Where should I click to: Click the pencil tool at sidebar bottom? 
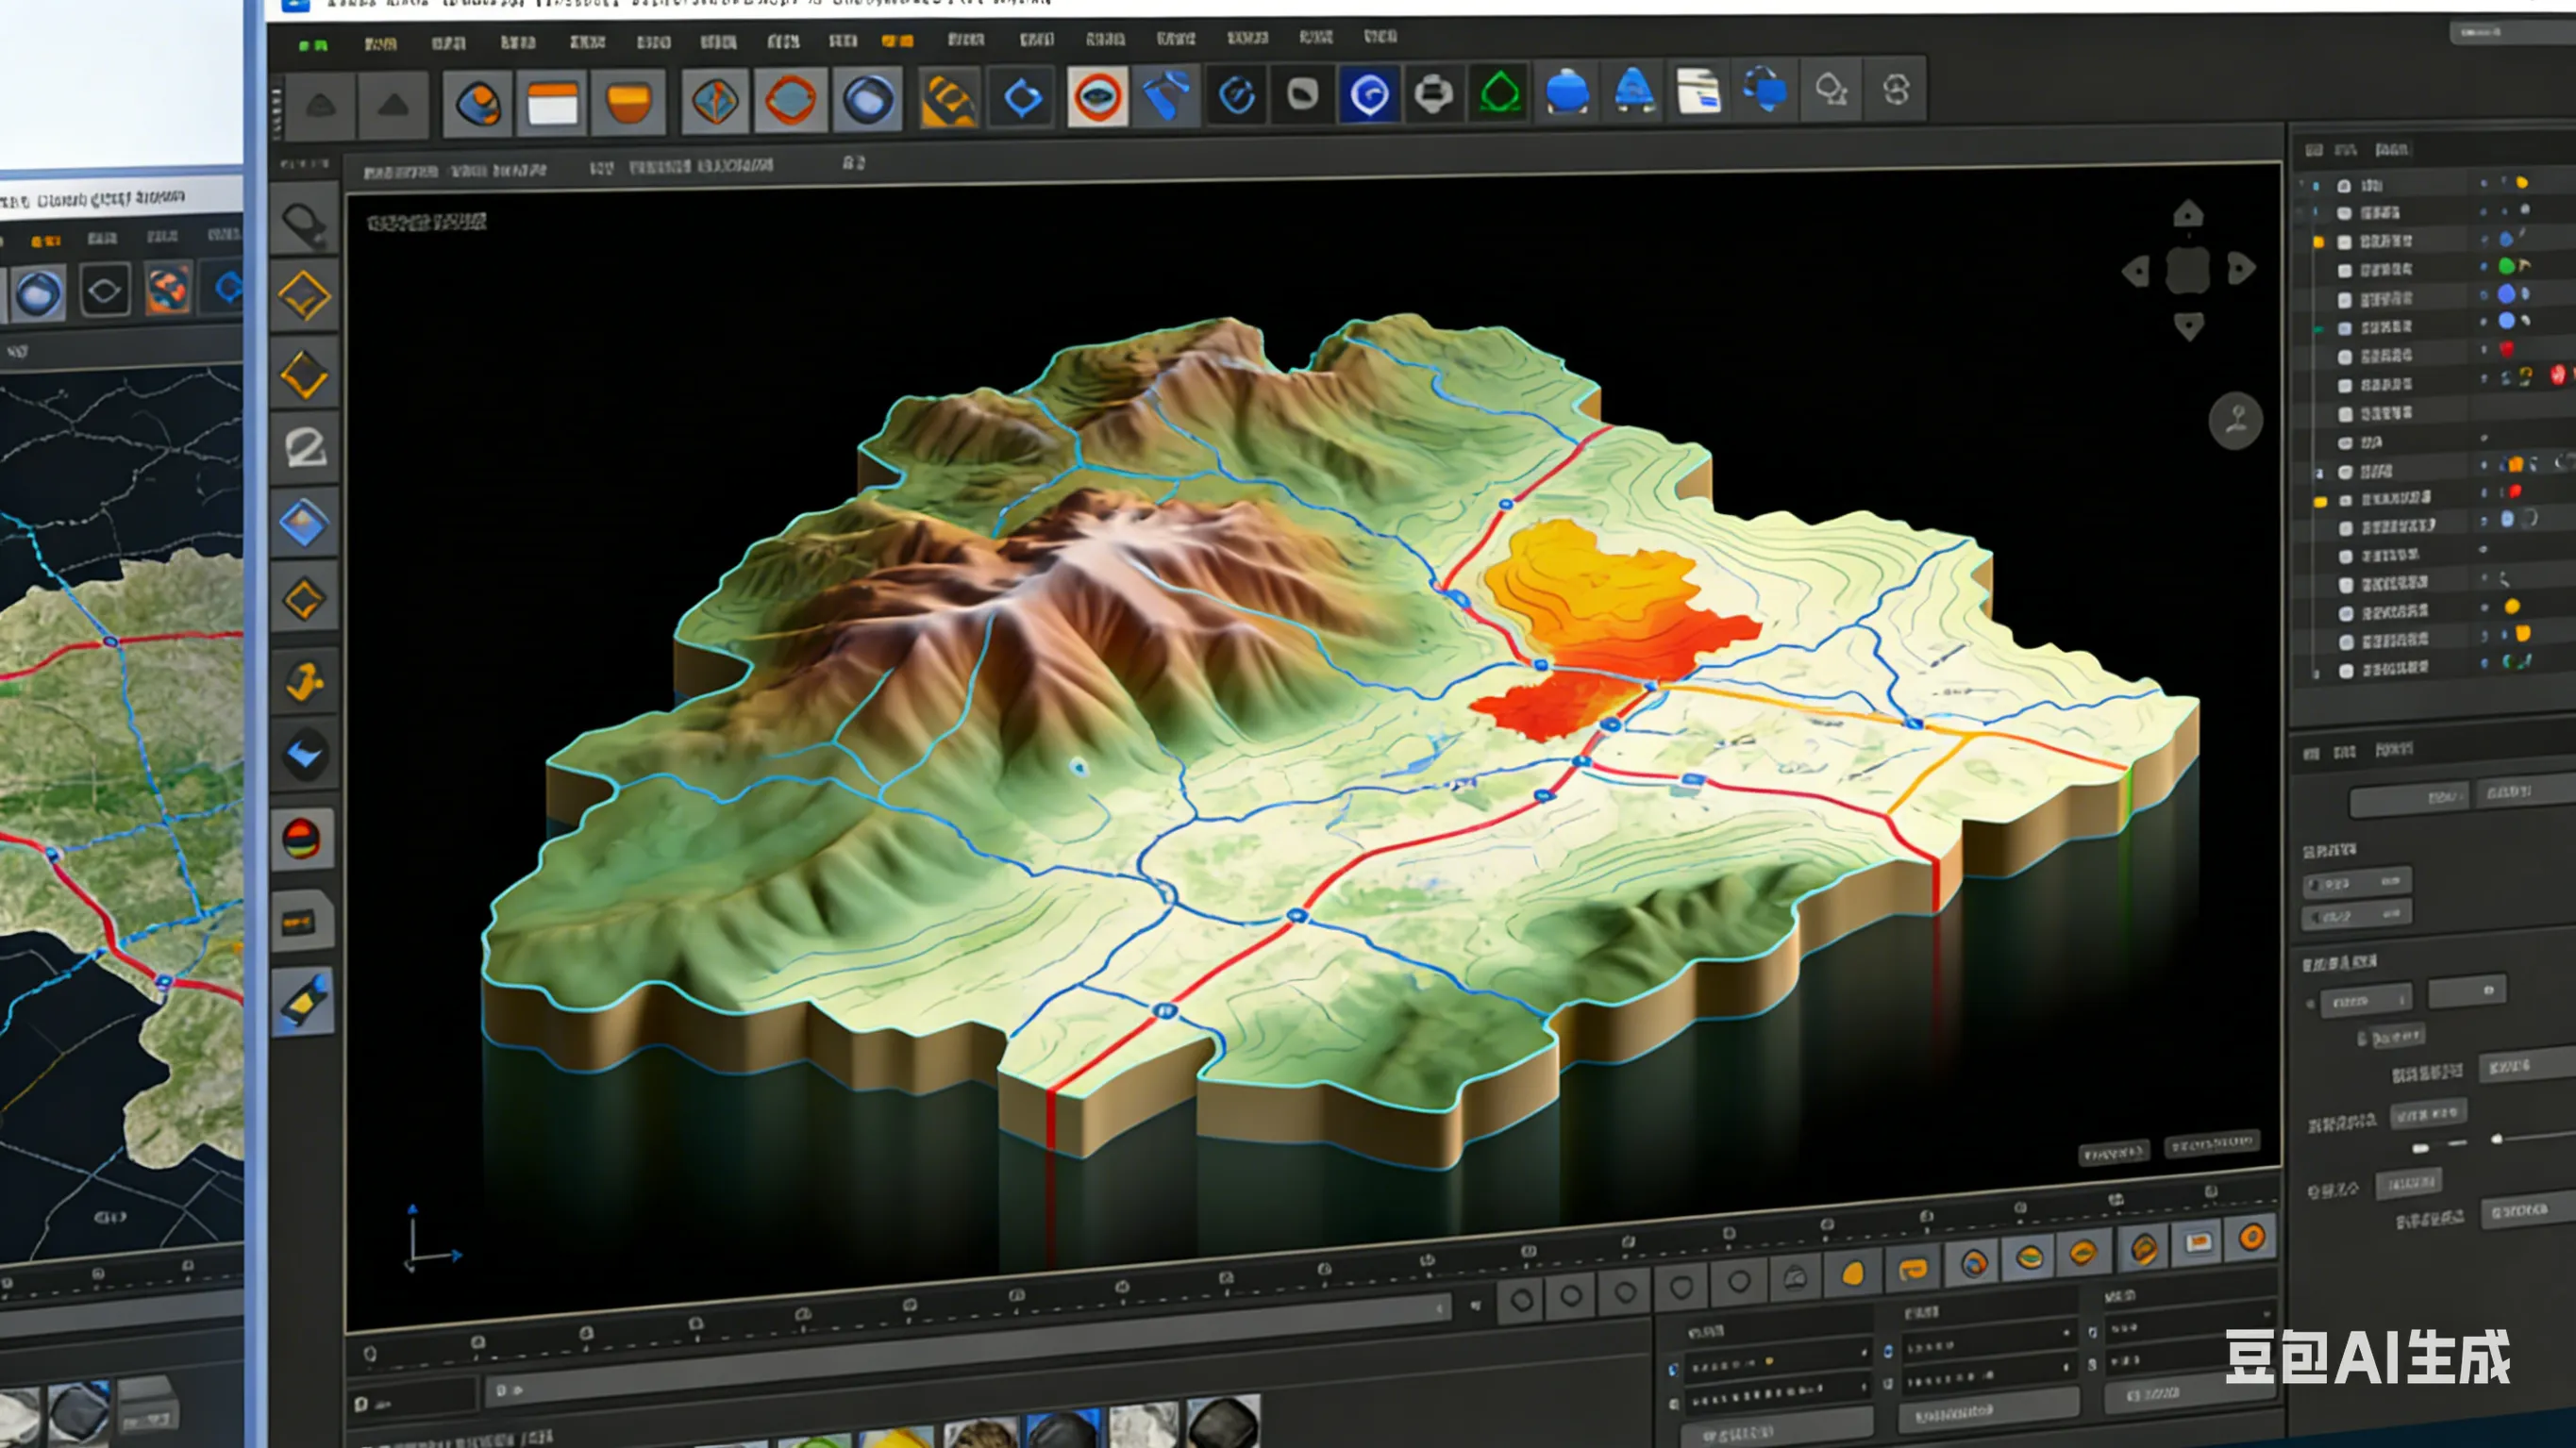pos(304,1000)
